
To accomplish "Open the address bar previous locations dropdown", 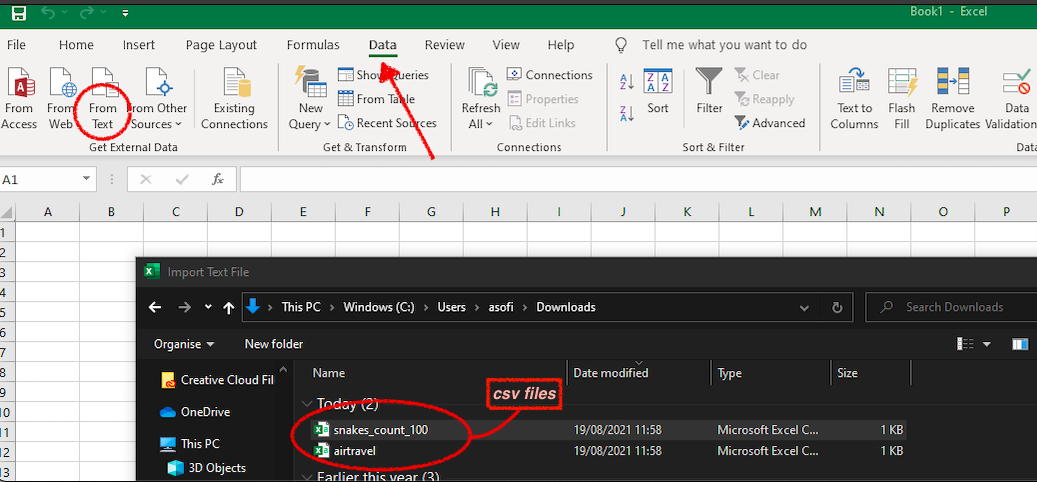I will (805, 307).
